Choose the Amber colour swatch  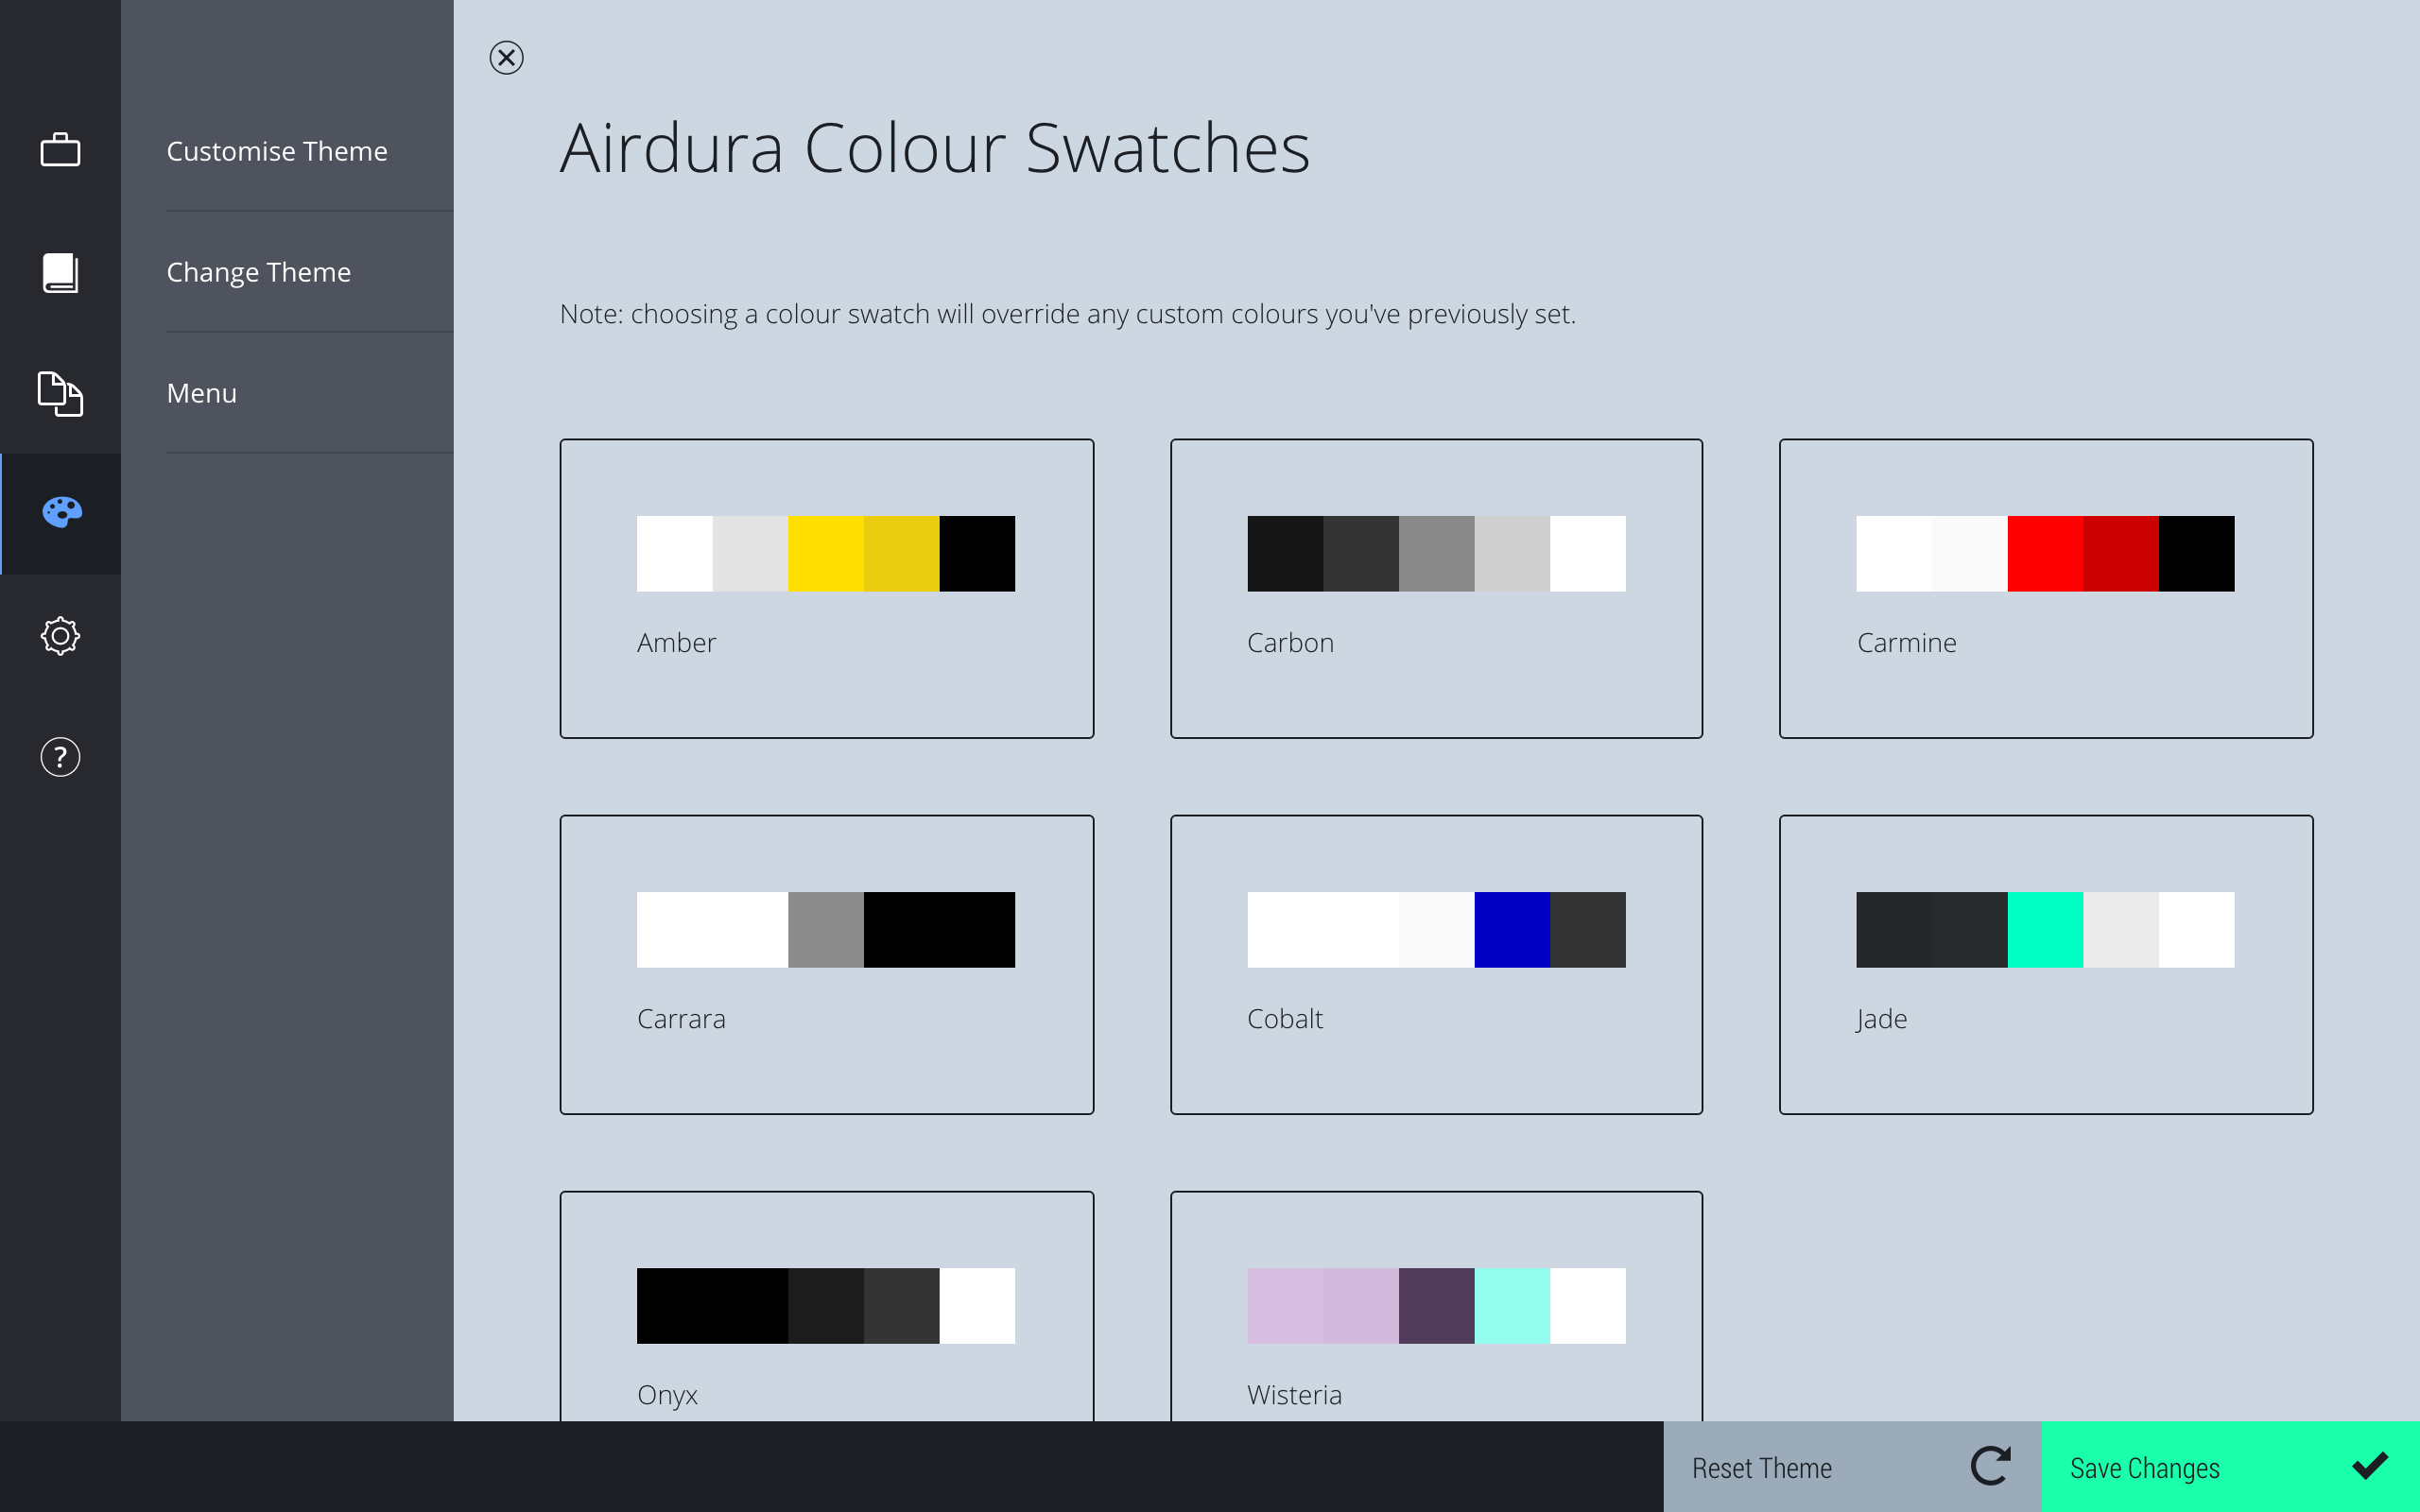826,588
